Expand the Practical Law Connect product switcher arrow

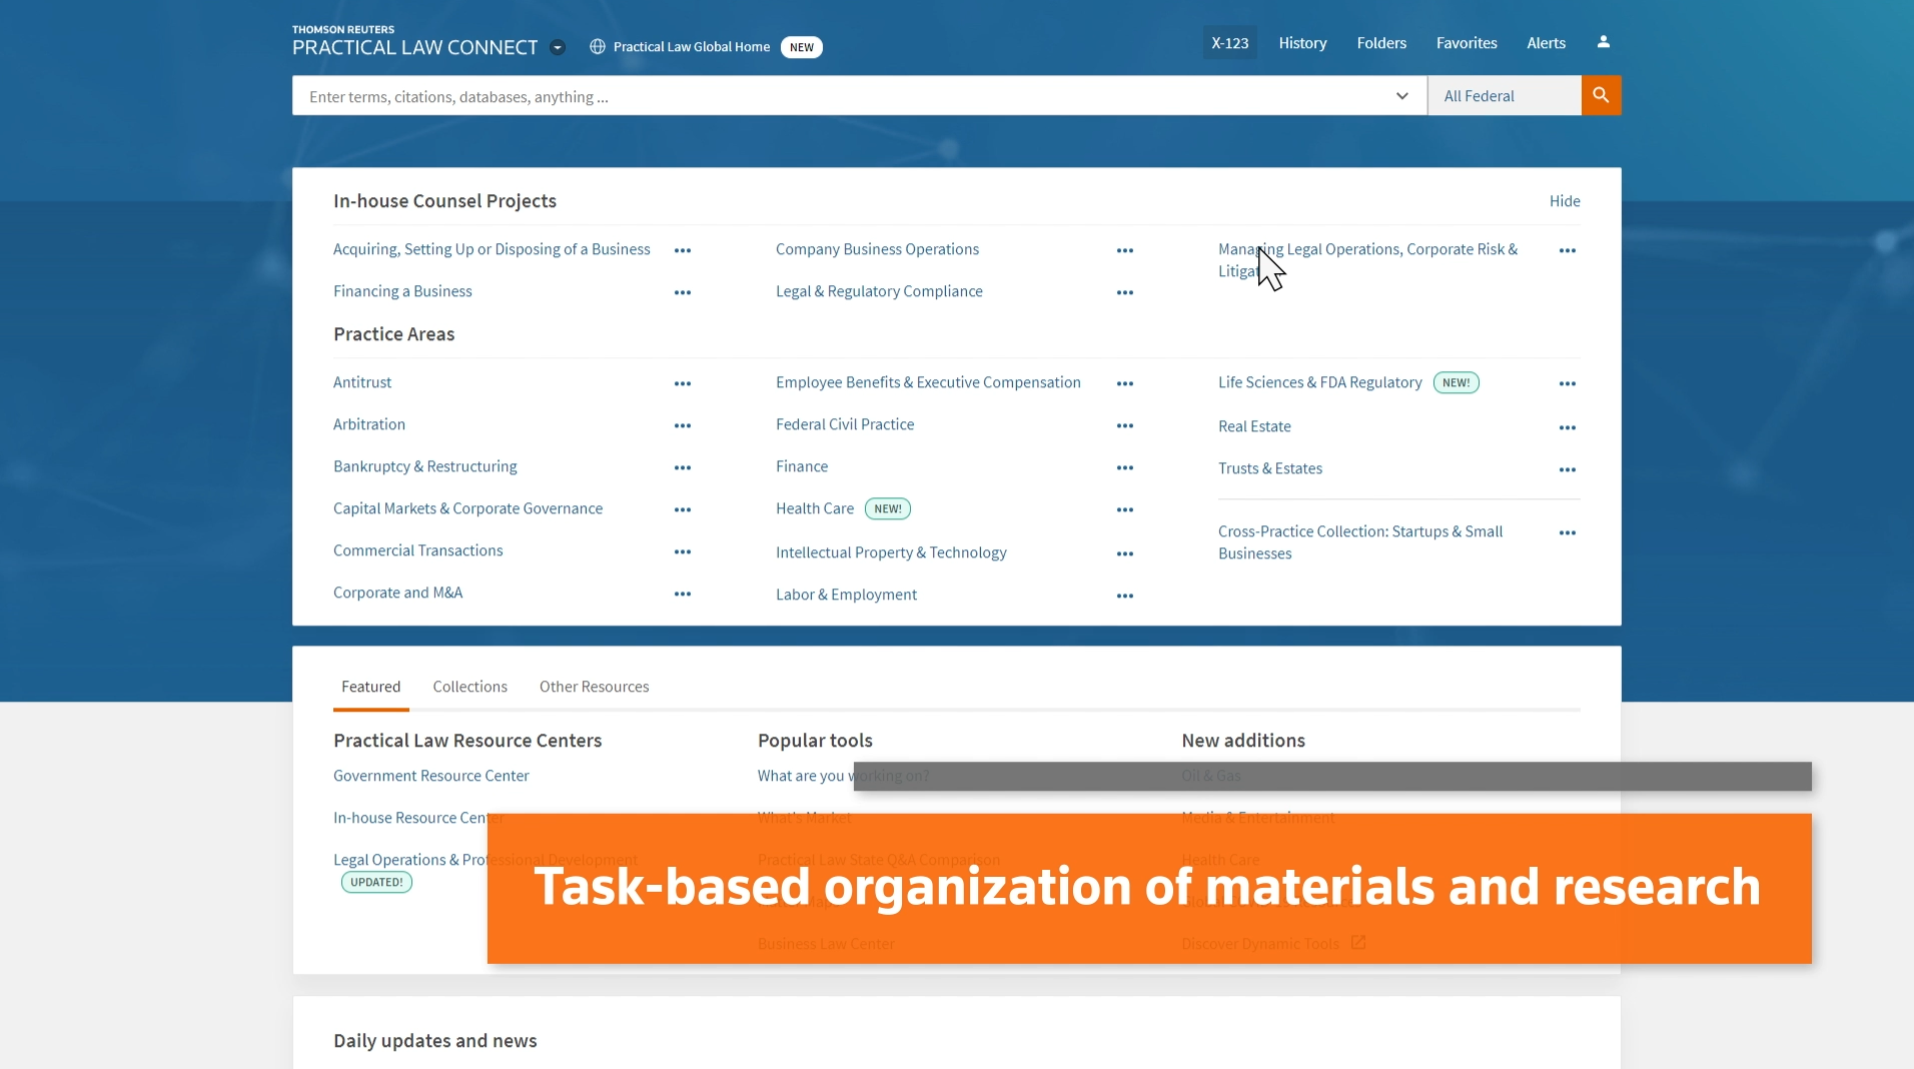pos(558,48)
